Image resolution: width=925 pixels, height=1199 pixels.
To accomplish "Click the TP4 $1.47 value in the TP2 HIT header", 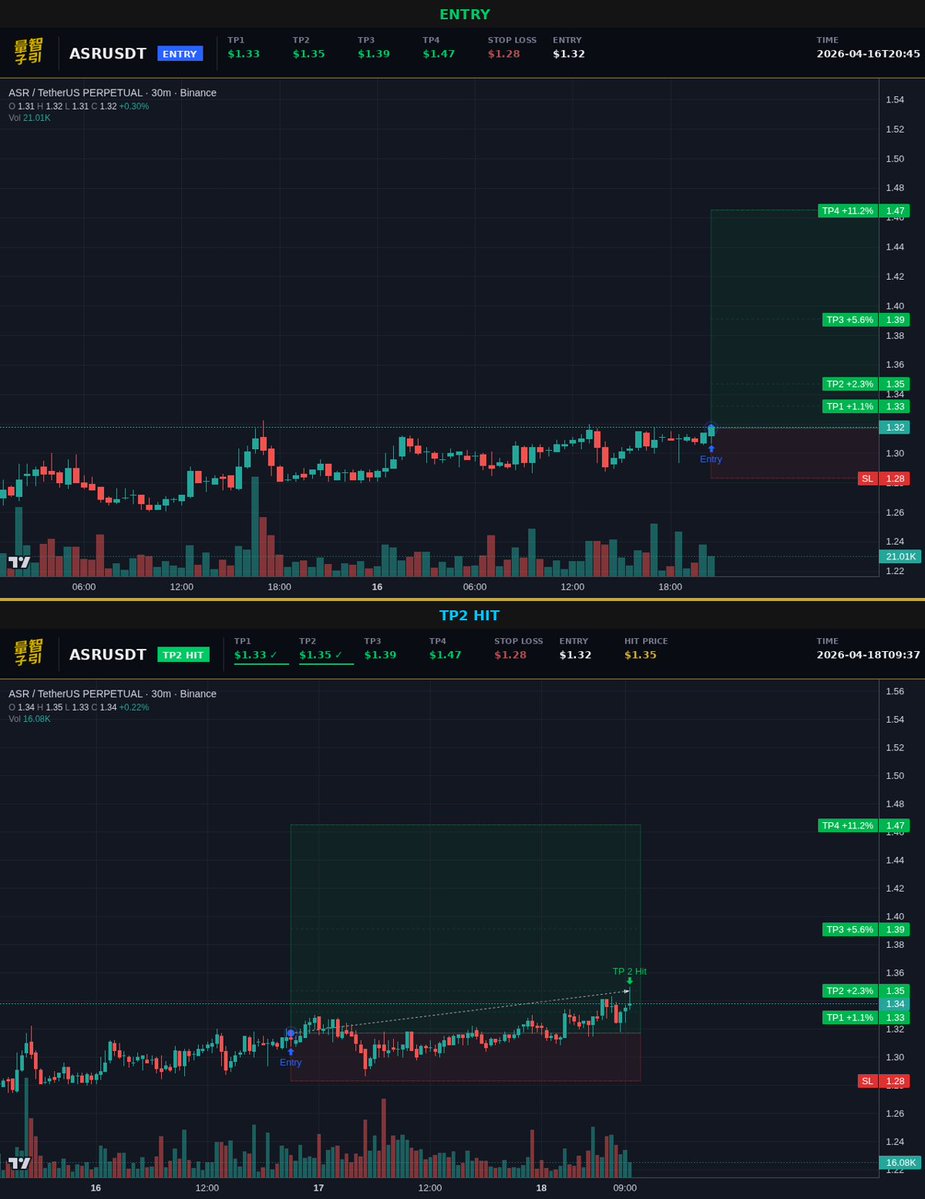I will [445, 655].
